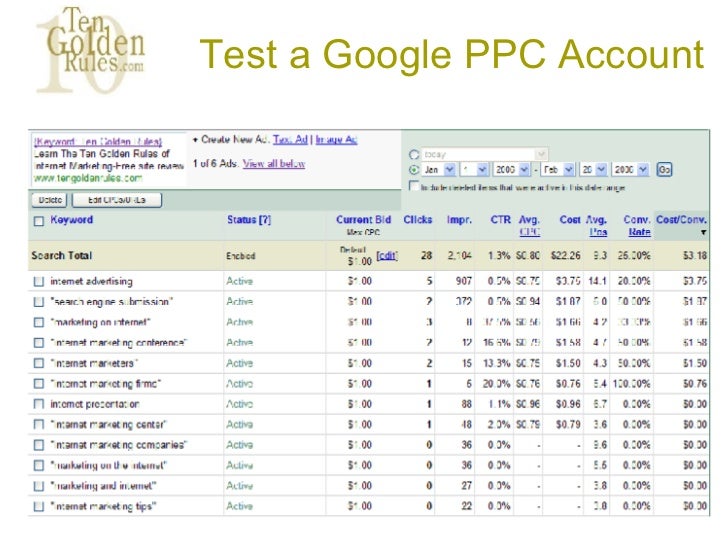
Task: Open the end day '20' dropdown
Action: coord(593,169)
